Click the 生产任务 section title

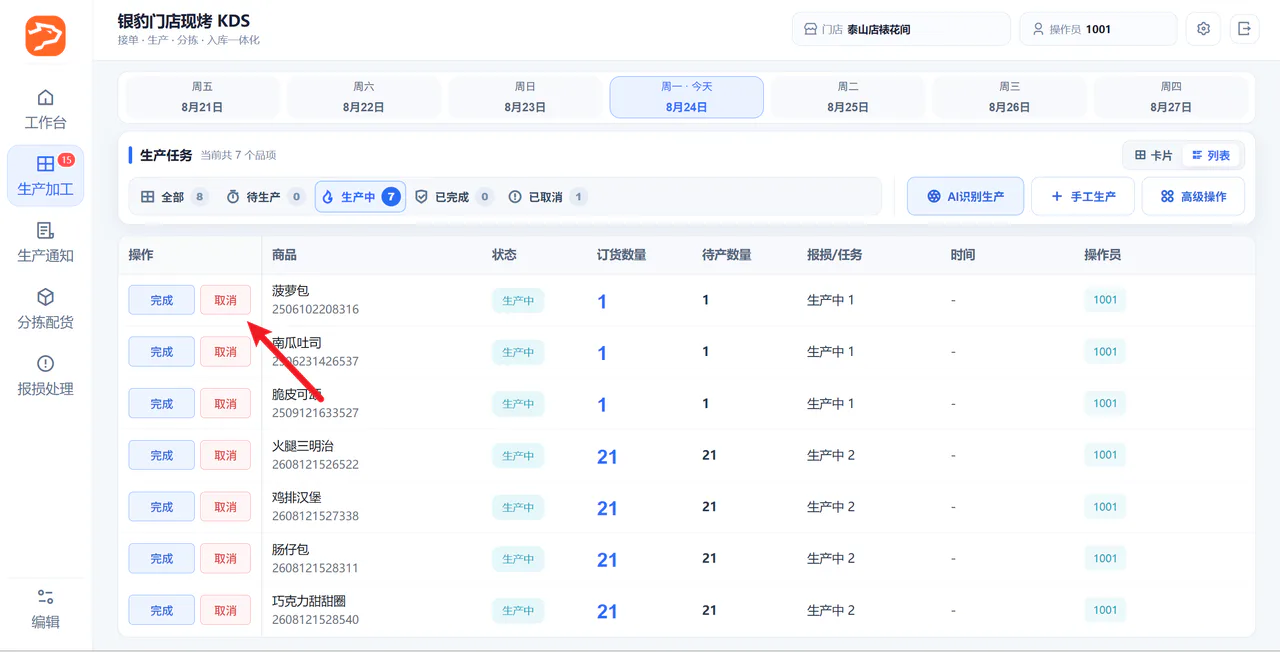tap(166, 155)
